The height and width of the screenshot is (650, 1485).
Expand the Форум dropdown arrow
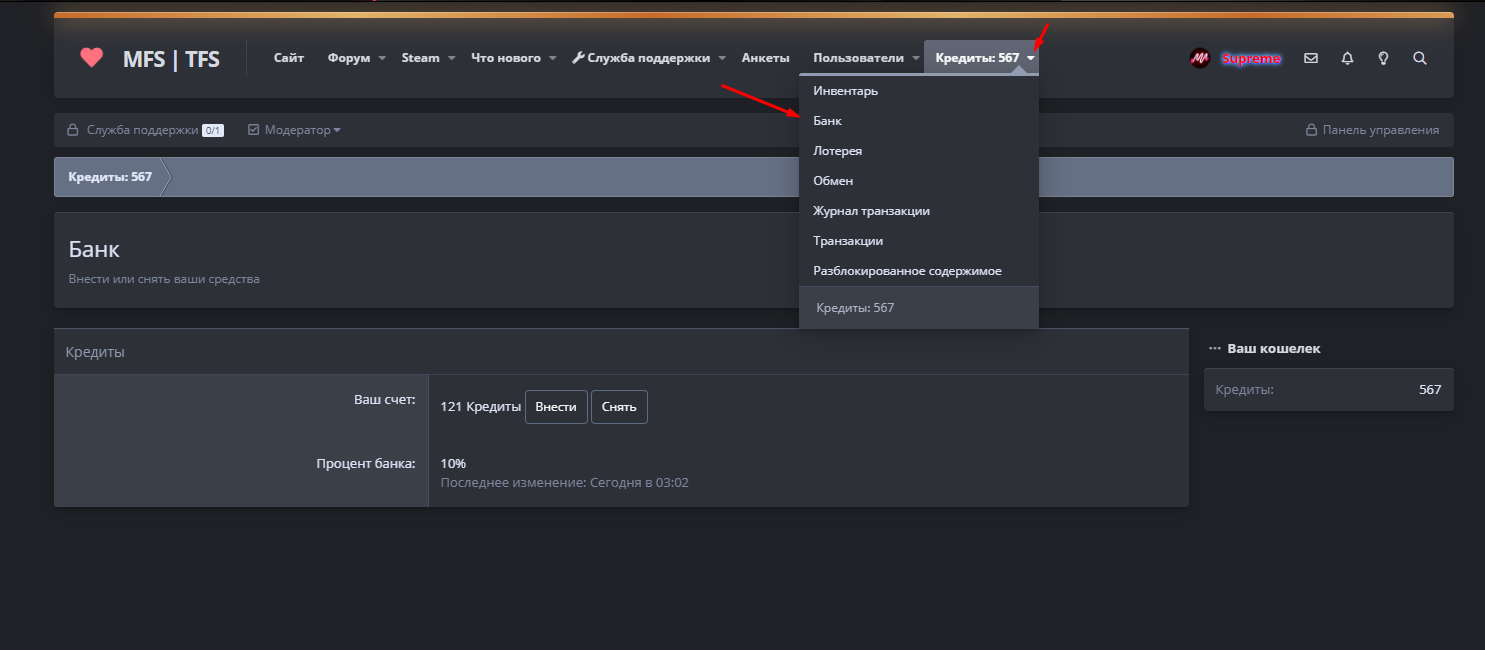pyautogui.click(x=381, y=59)
